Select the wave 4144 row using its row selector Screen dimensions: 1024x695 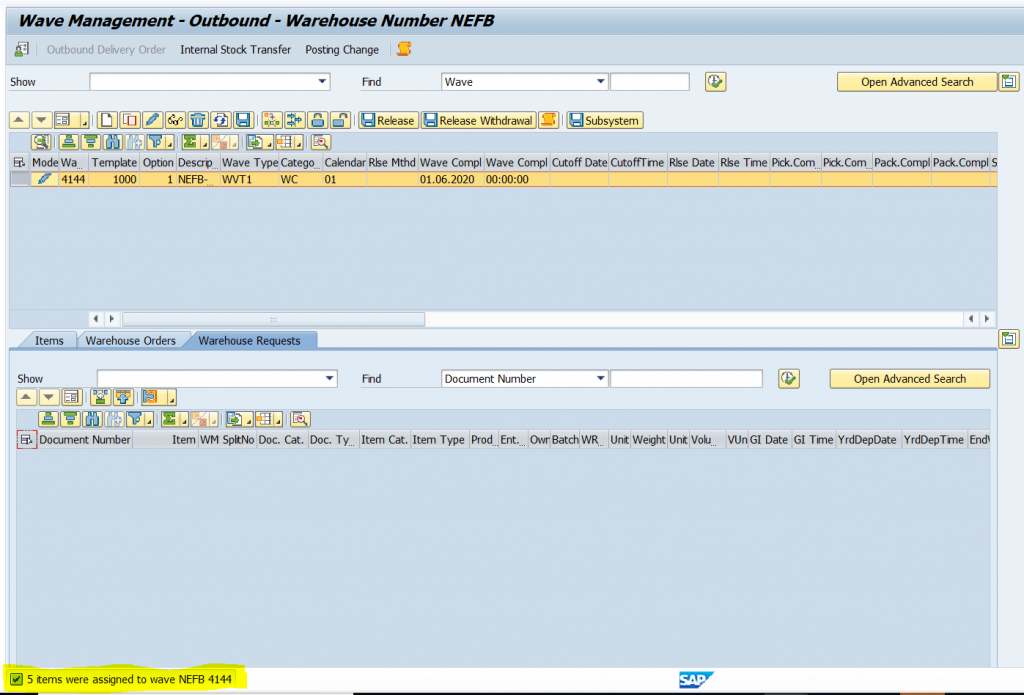click(20, 179)
